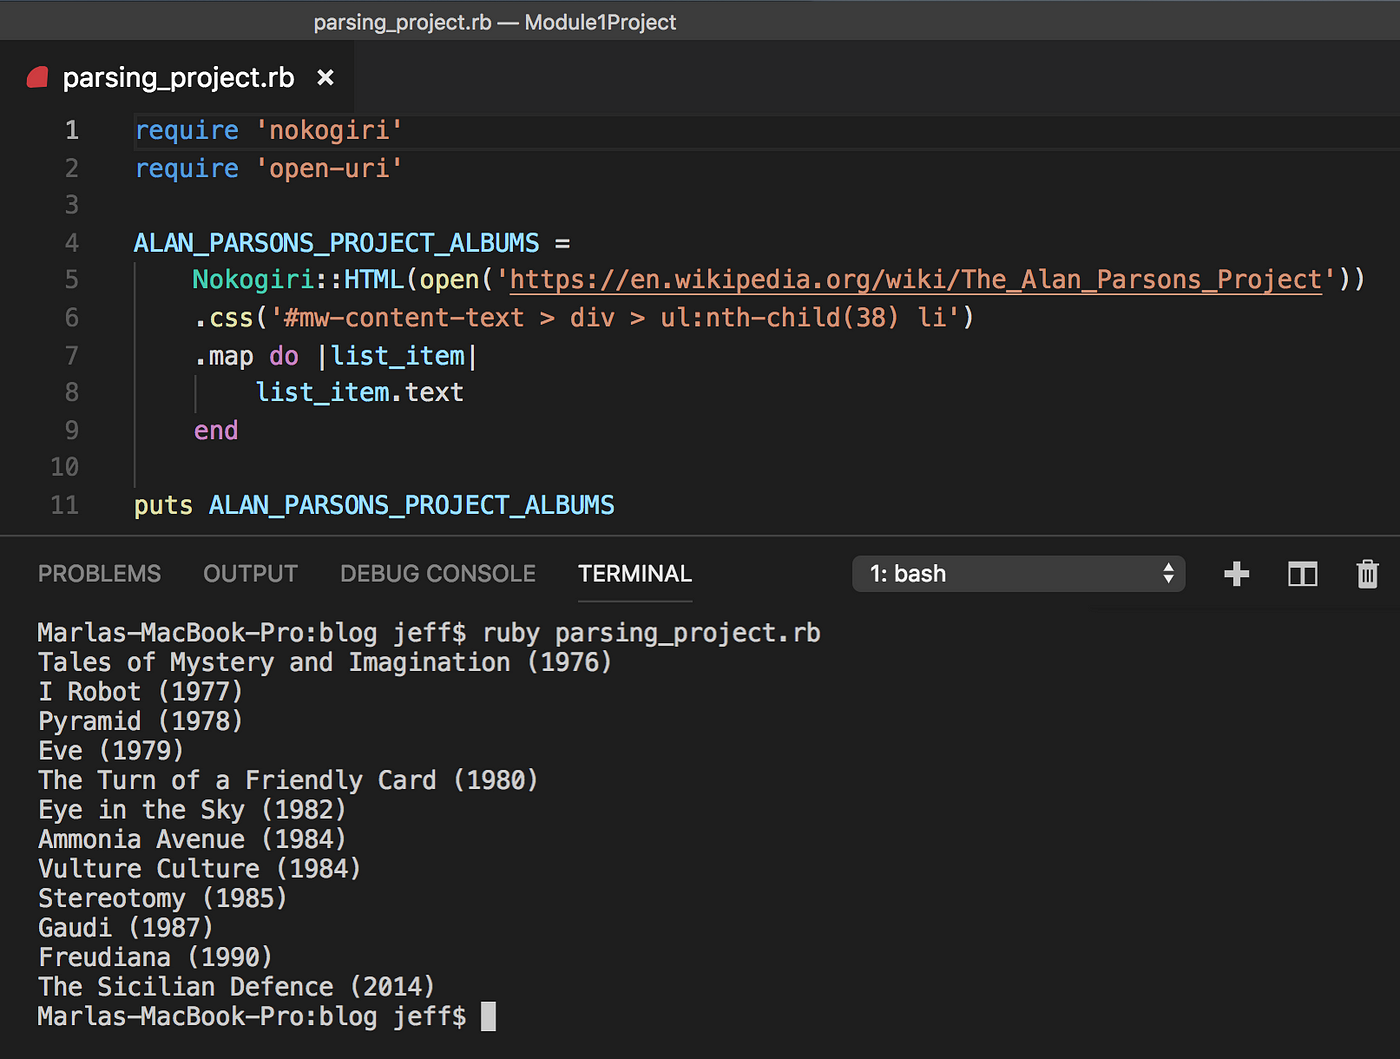
Task: Select the parsing_project.rb editor tab
Action: click(178, 77)
